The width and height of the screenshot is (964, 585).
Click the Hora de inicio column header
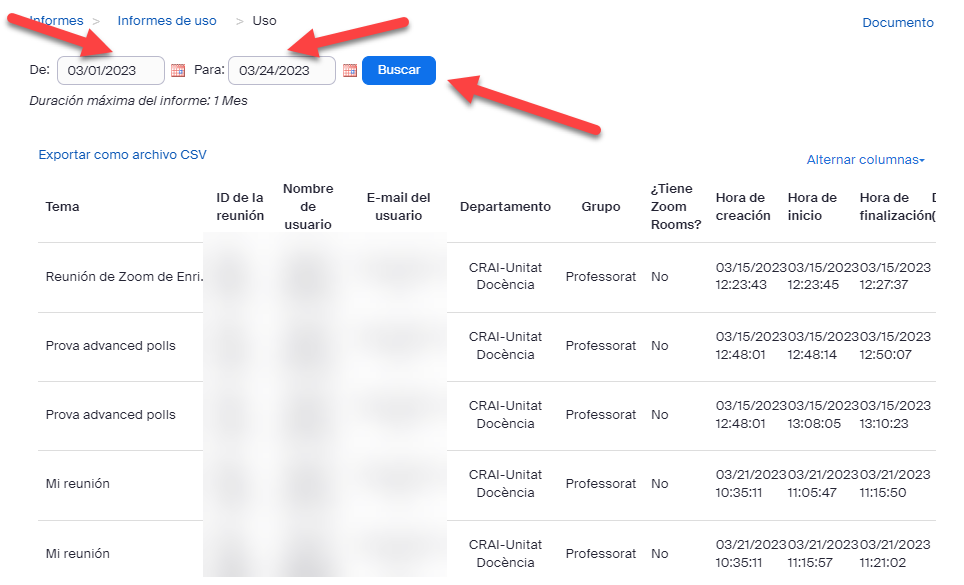pos(812,207)
